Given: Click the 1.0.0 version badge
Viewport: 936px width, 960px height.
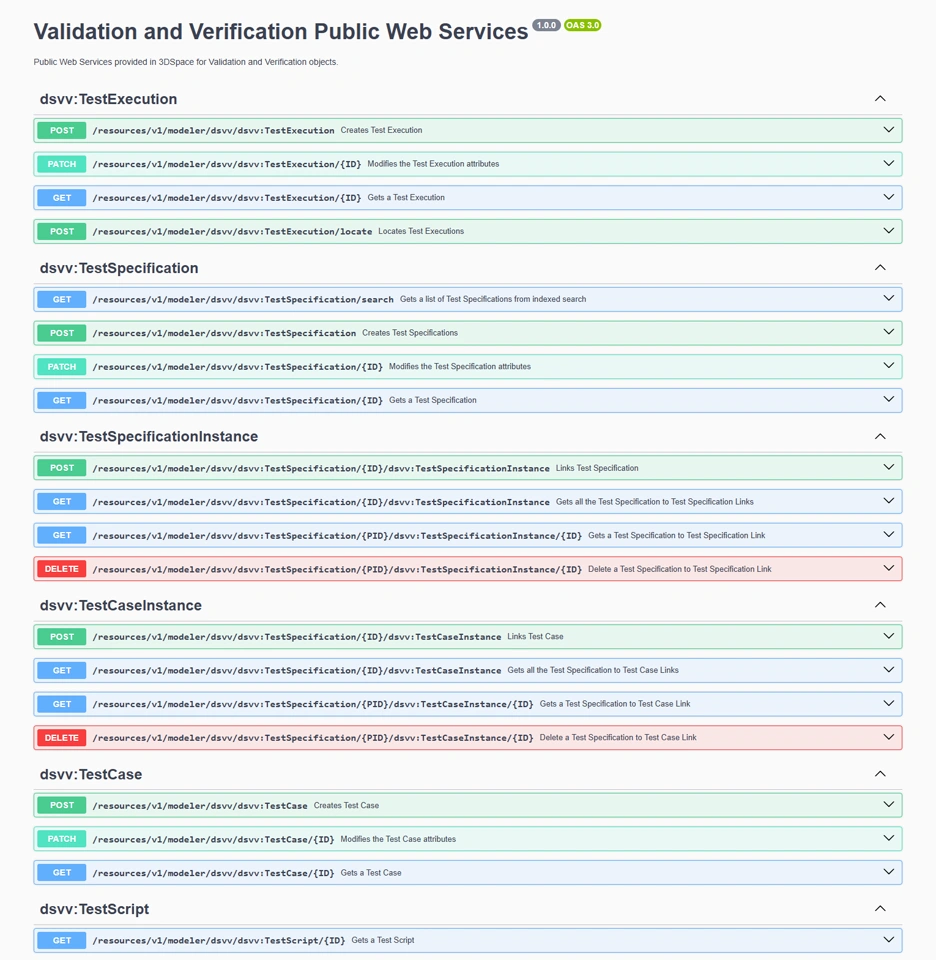Looking at the screenshot, I should click(546, 25).
